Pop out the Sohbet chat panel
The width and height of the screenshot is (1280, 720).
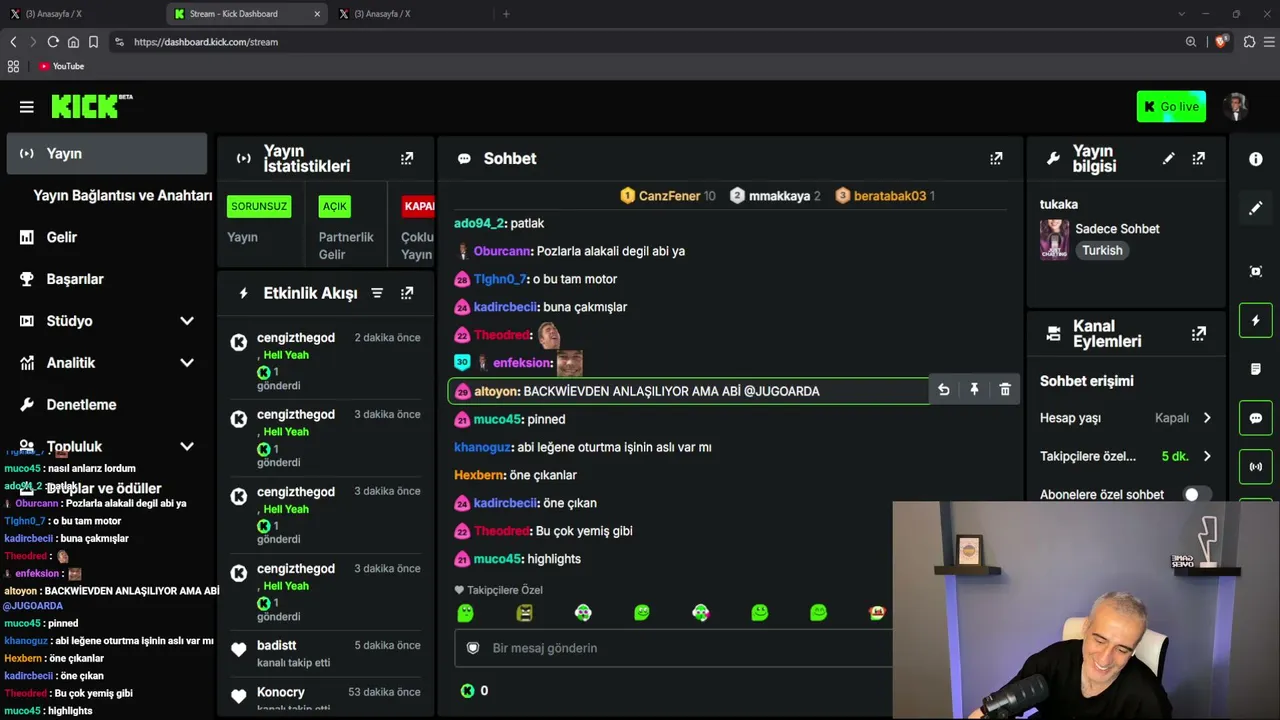click(x=996, y=158)
